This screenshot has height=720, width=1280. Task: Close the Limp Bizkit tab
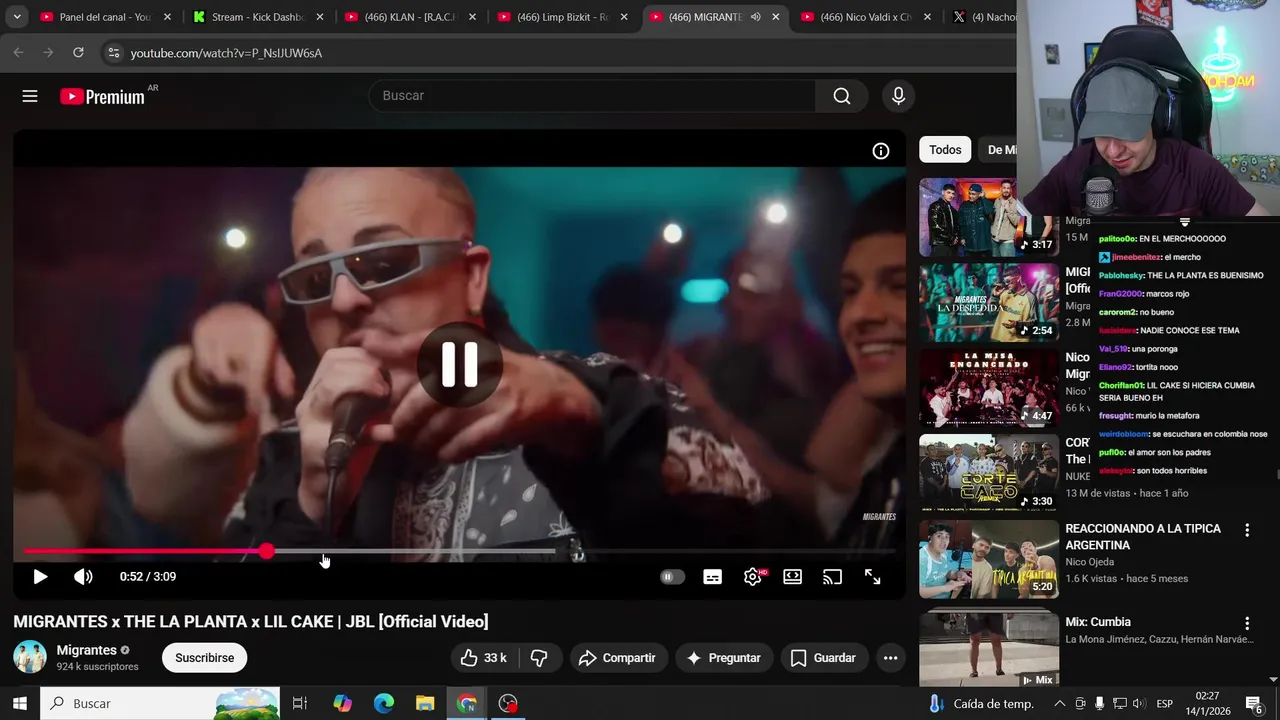pos(623,17)
